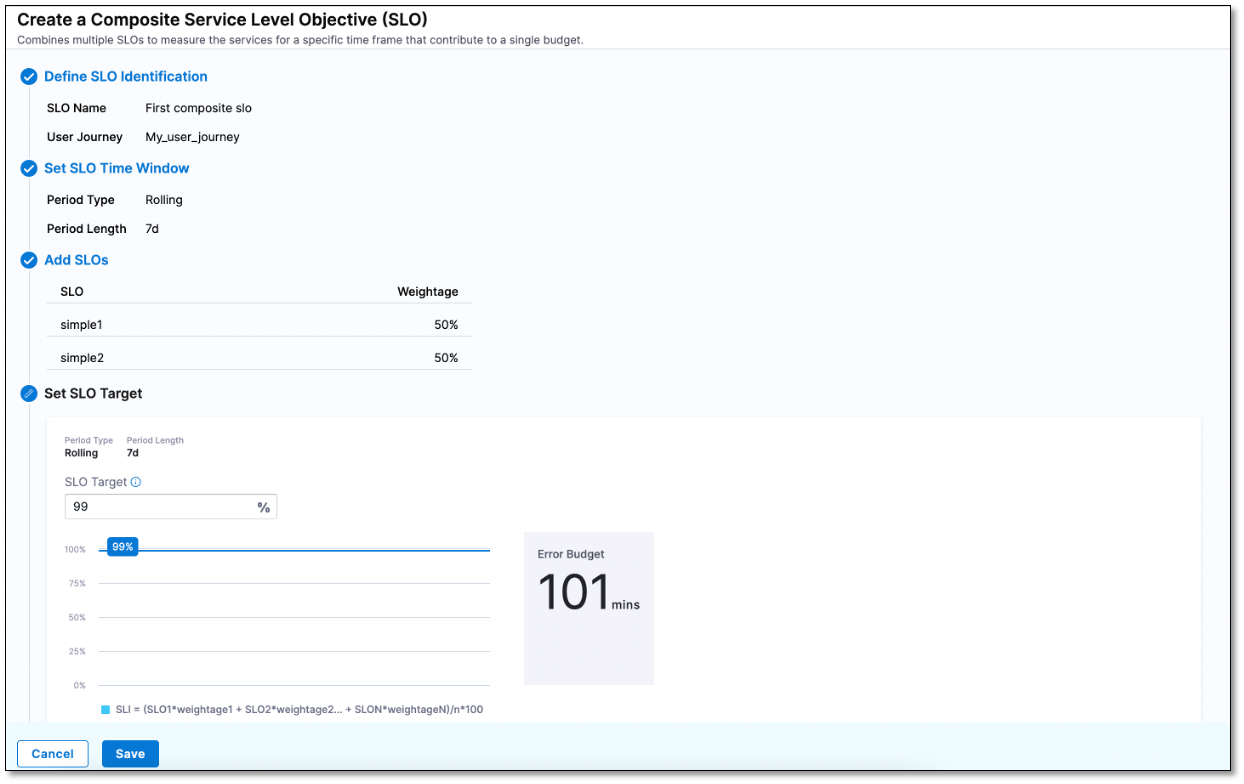
Task: Click the Add SLOs completed step icon
Action: pos(29,261)
